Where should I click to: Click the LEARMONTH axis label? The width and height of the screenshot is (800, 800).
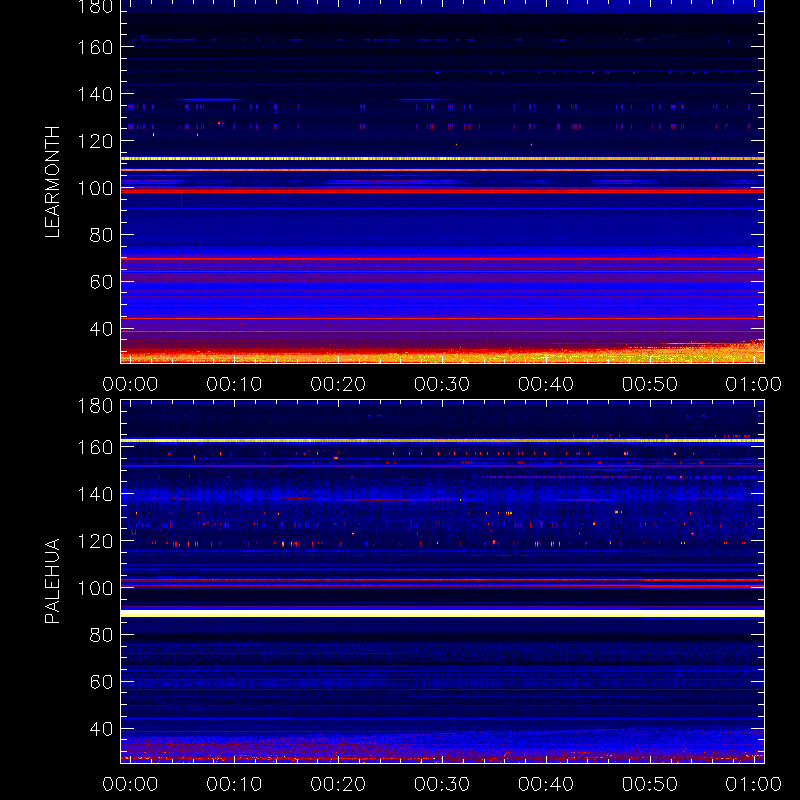[52, 182]
